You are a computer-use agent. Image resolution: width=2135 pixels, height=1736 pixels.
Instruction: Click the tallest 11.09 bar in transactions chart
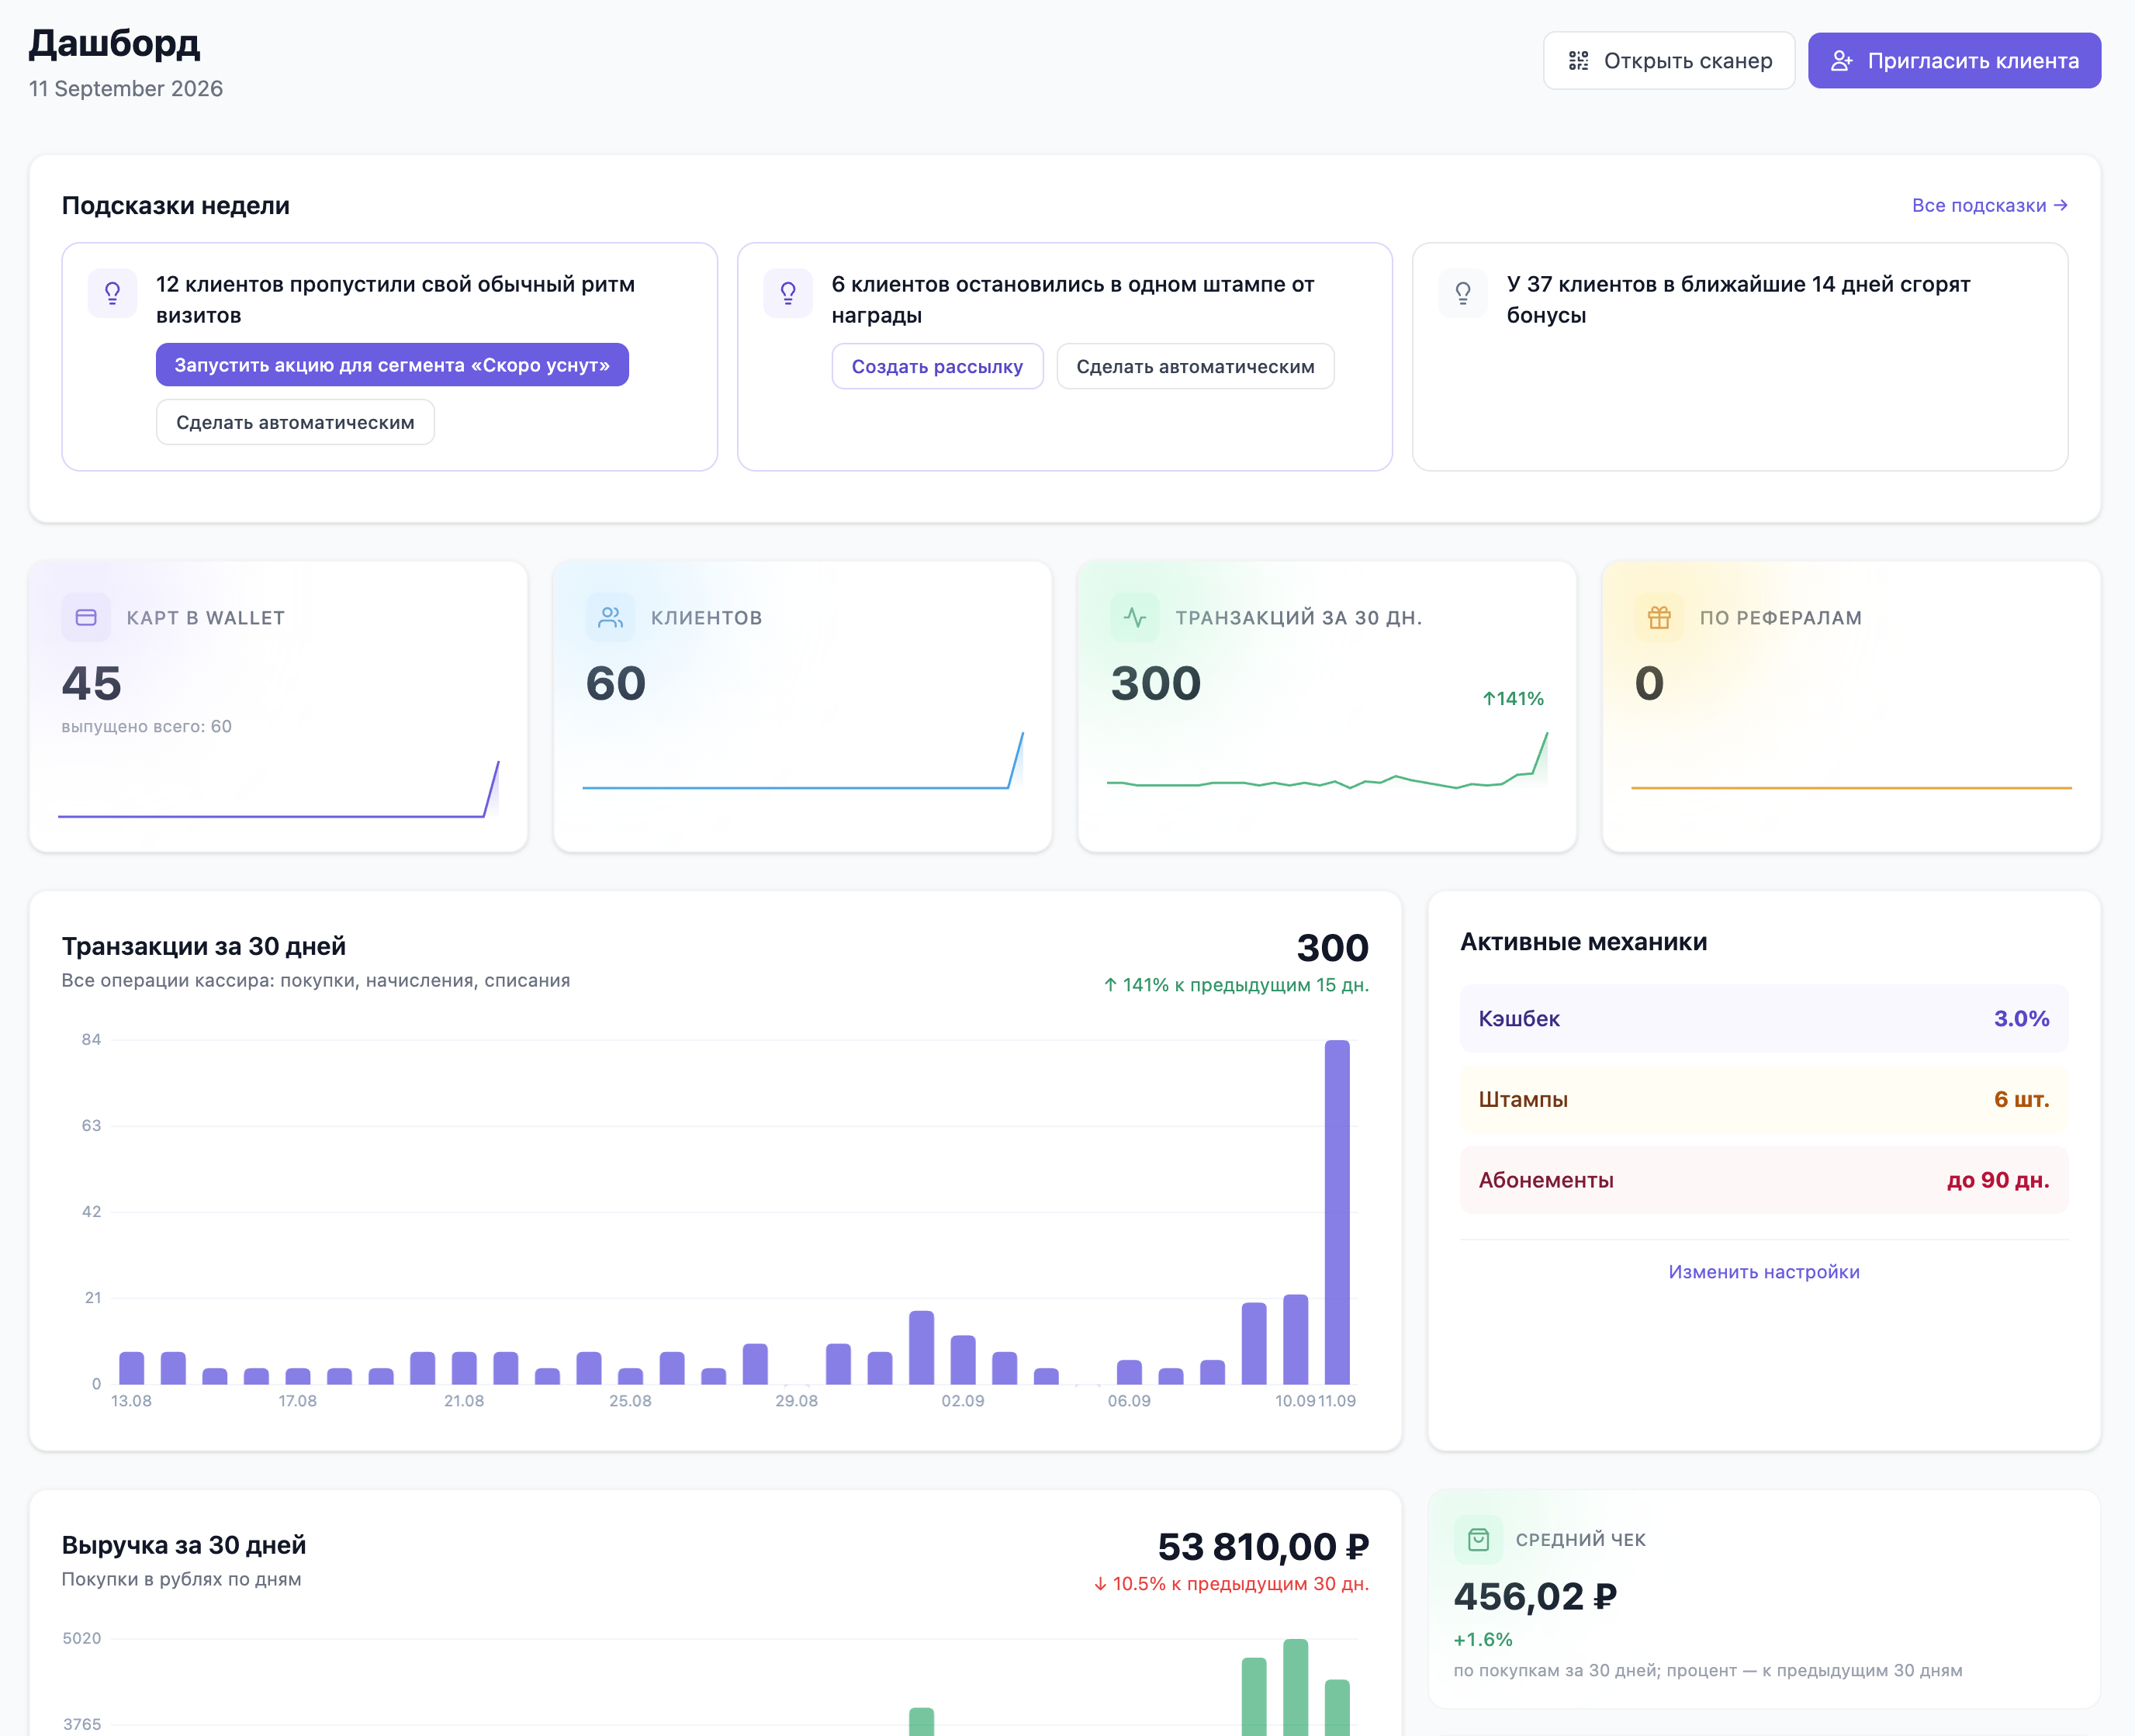click(1337, 1212)
